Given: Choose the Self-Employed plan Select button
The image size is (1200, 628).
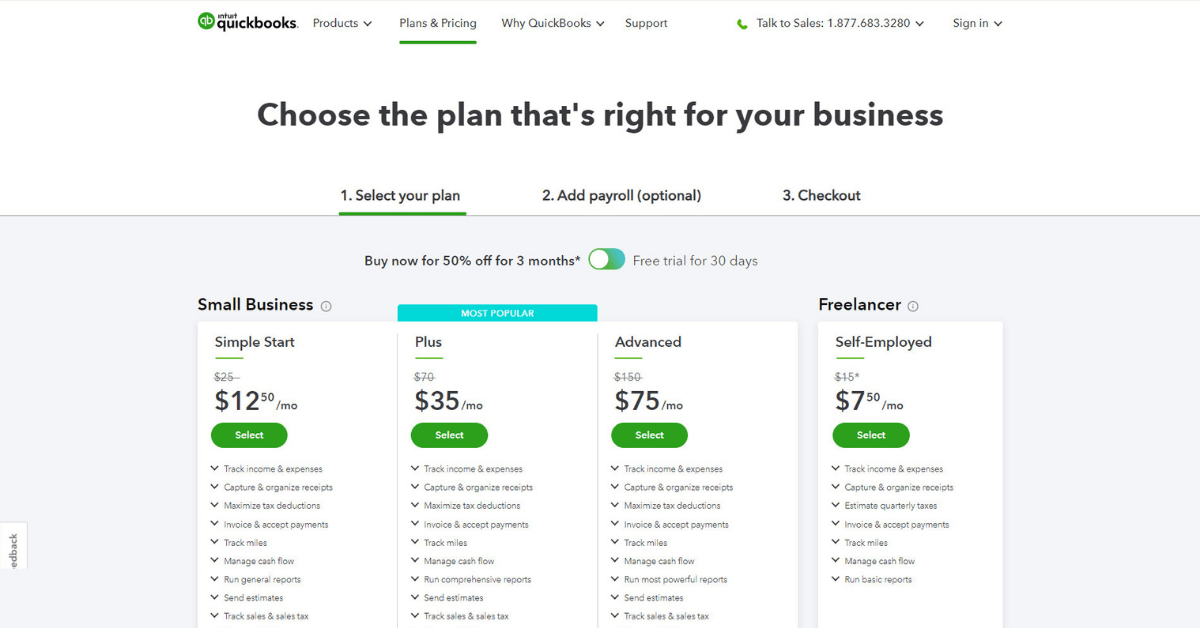Looking at the screenshot, I should click(871, 435).
